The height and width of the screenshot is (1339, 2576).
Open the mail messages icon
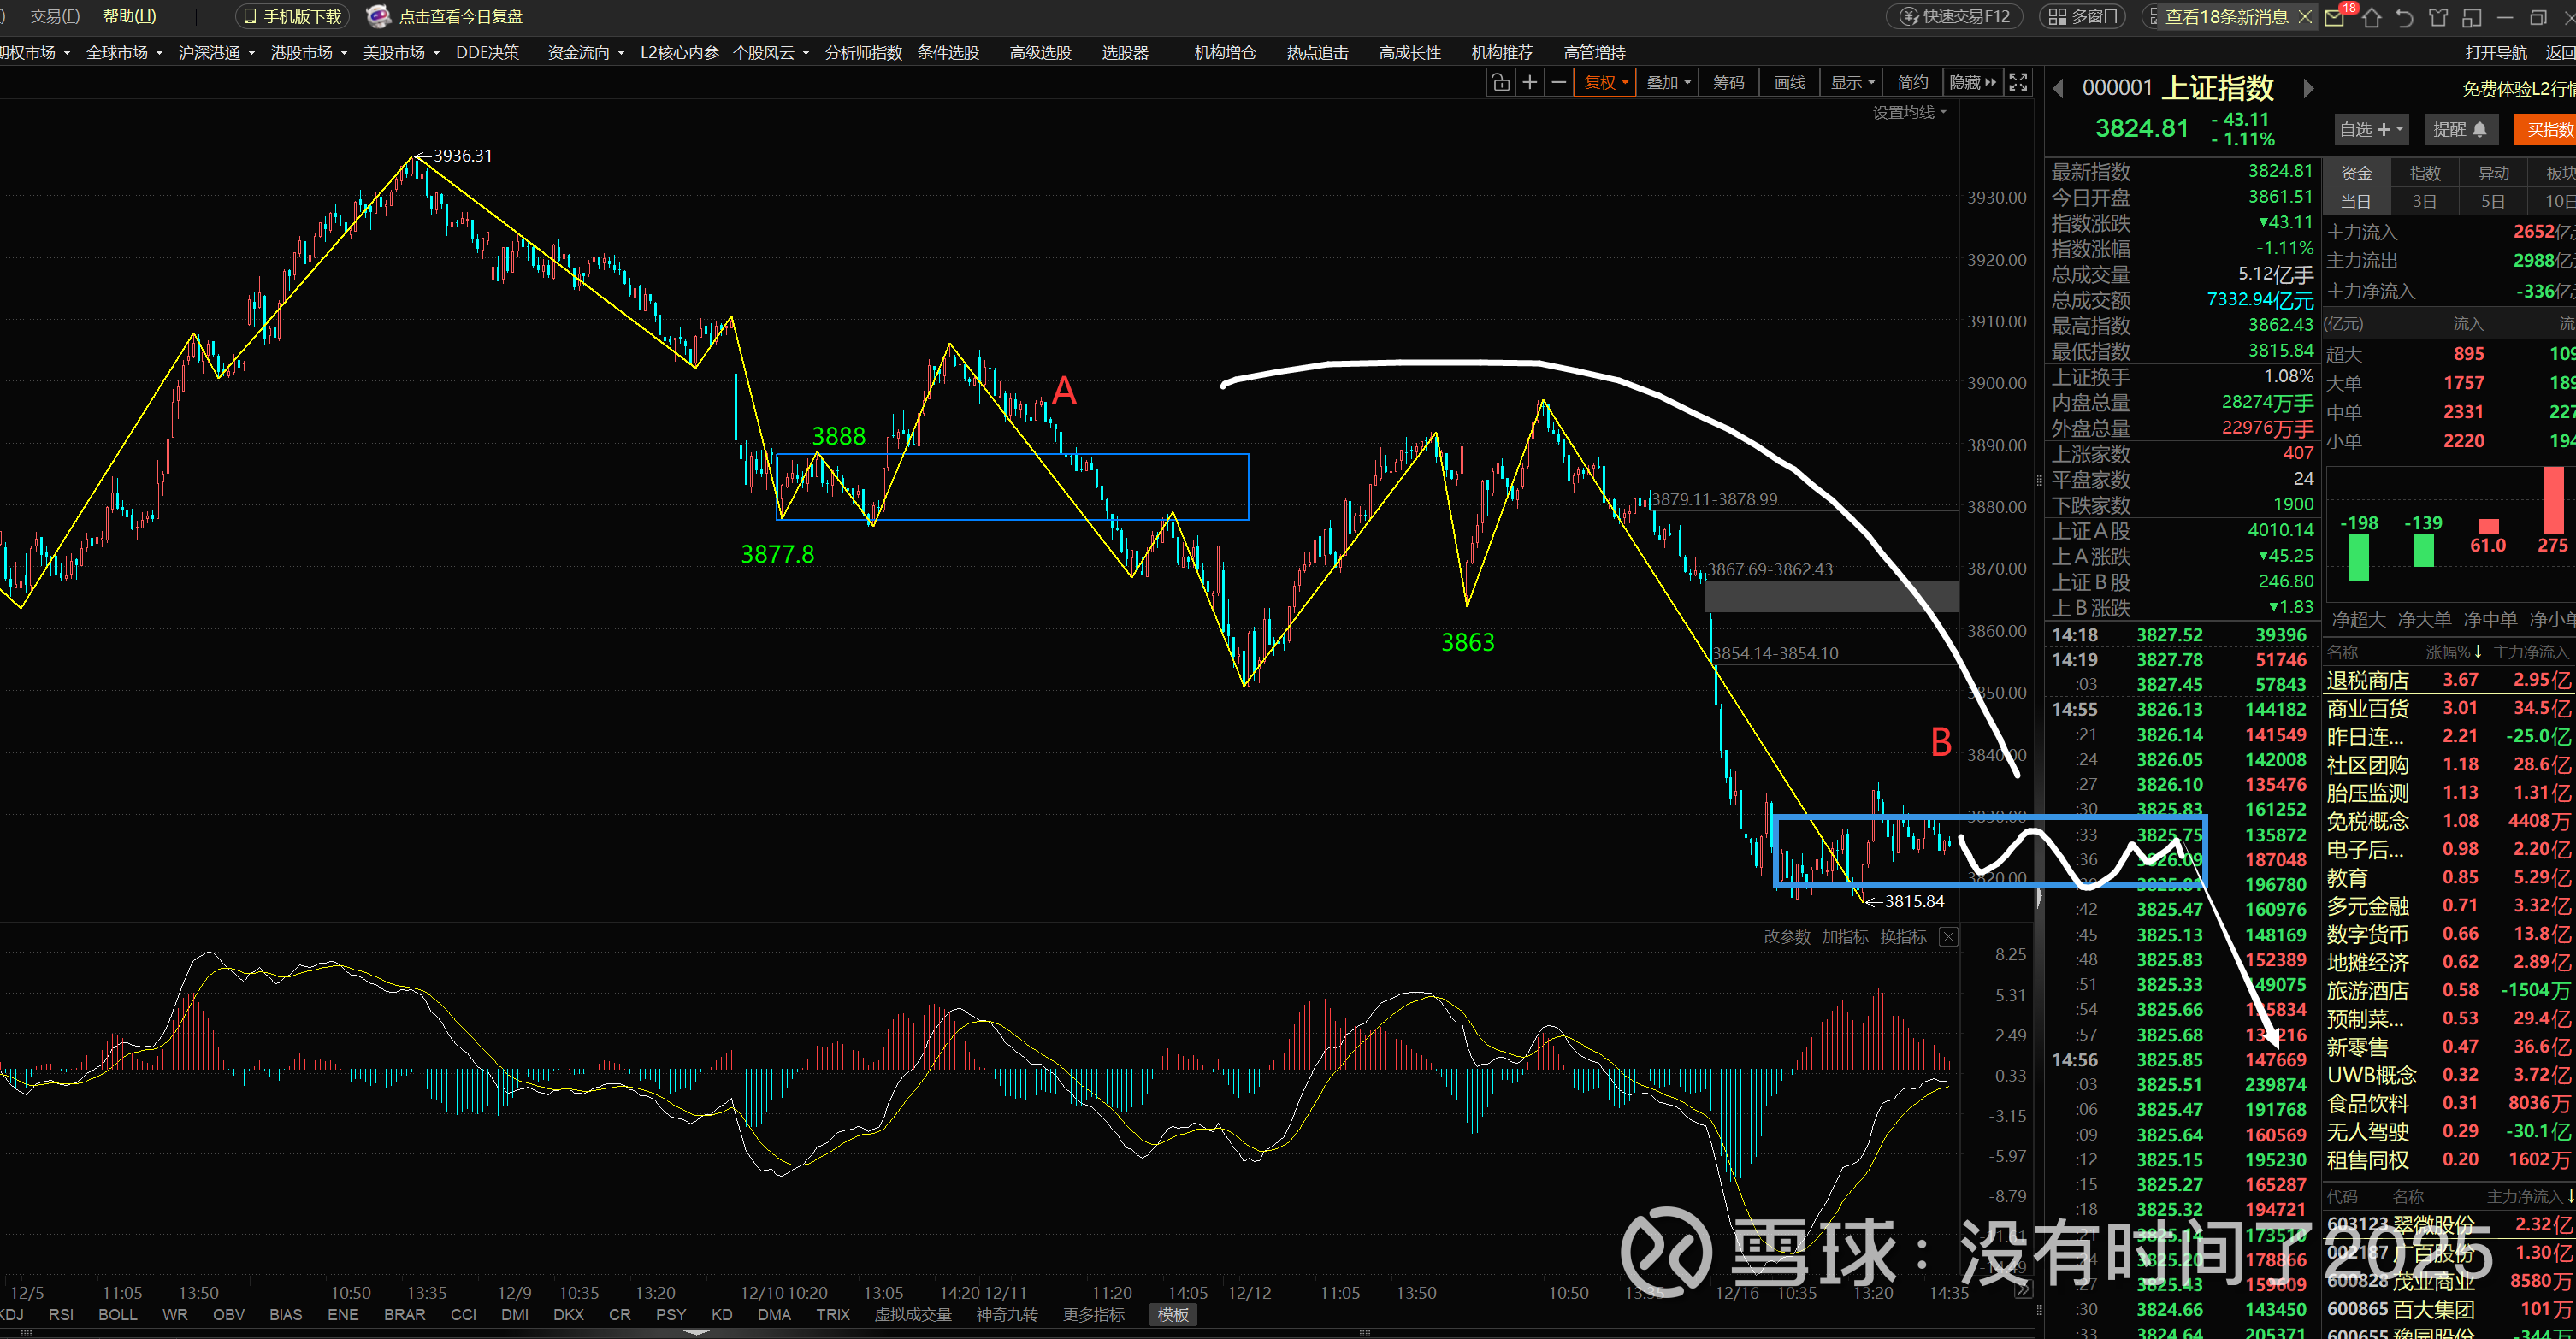[x=2334, y=17]
